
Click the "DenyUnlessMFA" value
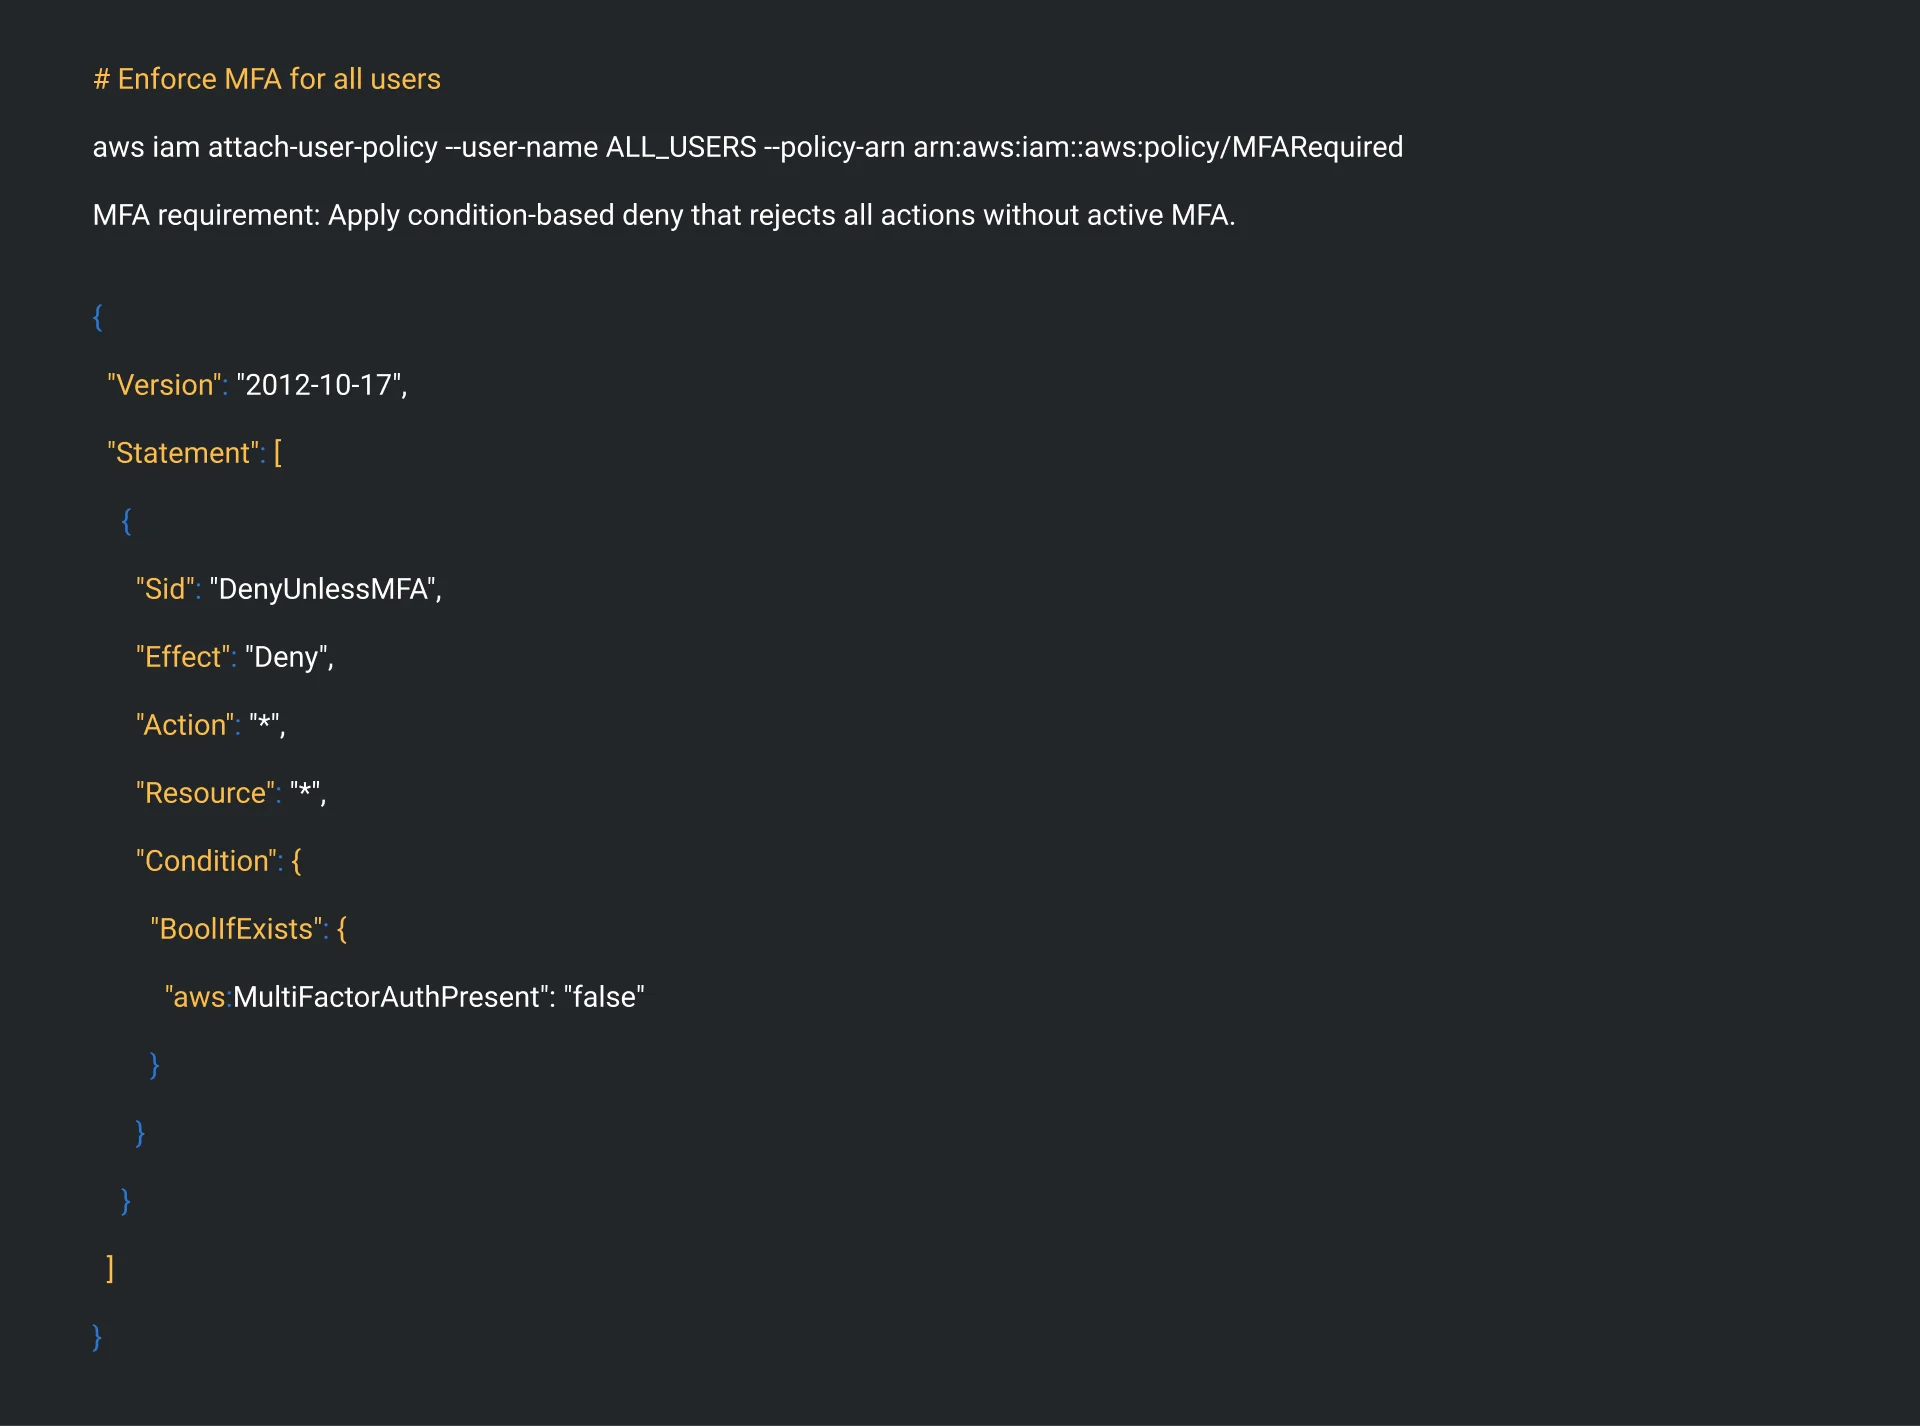tap(323, 589)
